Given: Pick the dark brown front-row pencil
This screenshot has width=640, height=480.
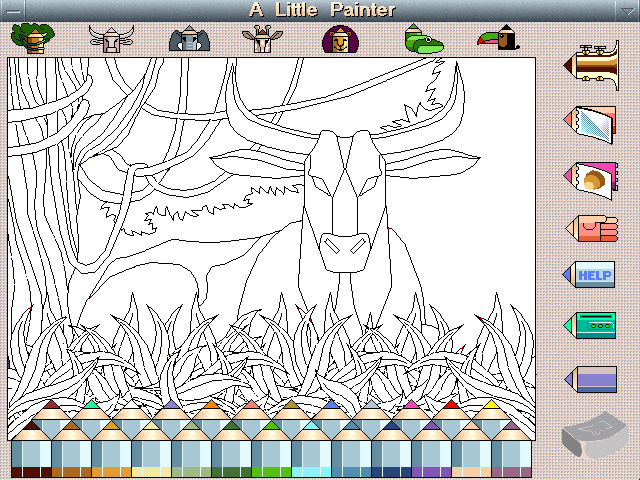Looking at the screenshot, I should [31, 451].
